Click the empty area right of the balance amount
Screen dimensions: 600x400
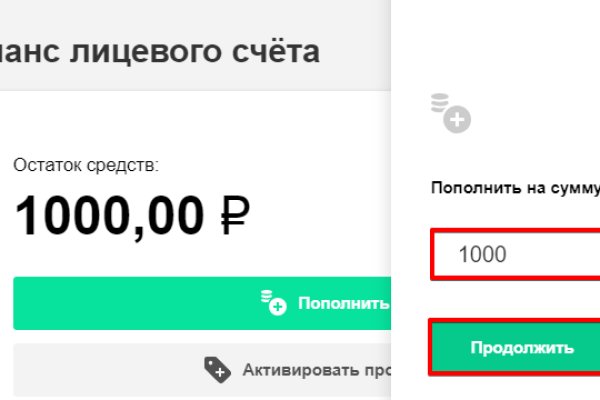(x=320, y=215)
